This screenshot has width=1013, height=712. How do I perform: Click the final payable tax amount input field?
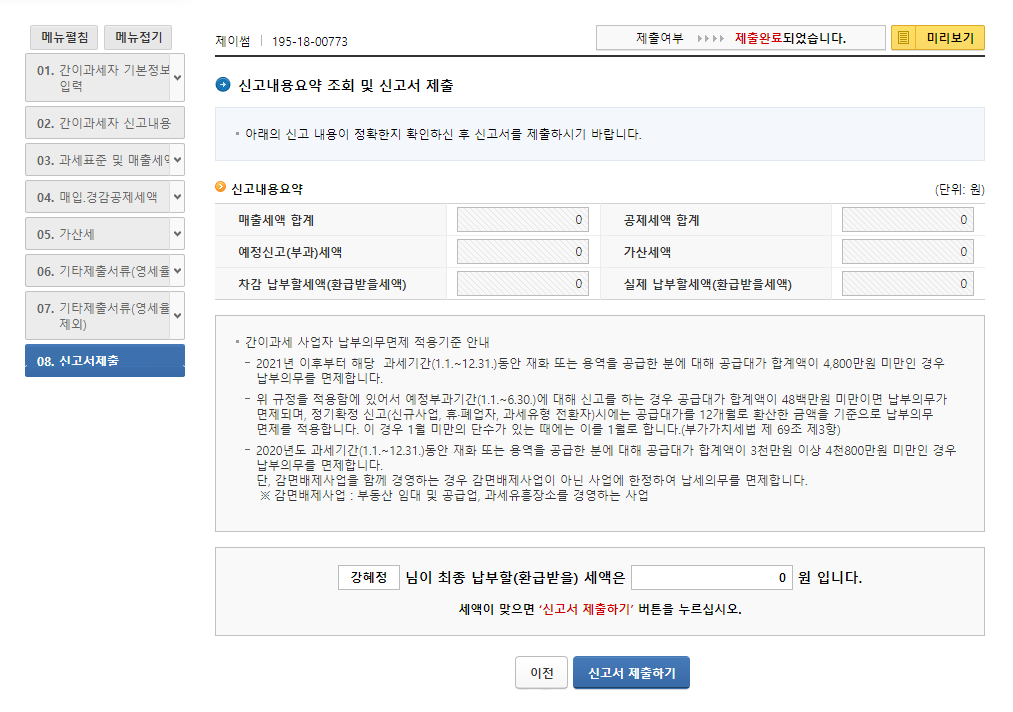[x=711, y=577]
